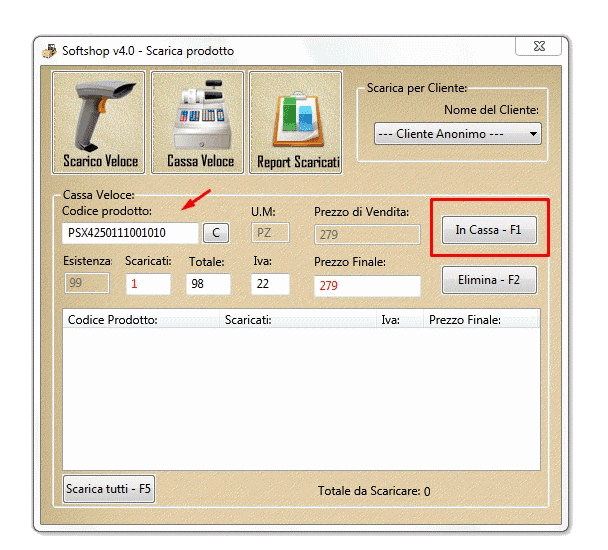Open the Report Scaricati clipboard icon
This screenshot has height=550, width=608.
point(297,121)
